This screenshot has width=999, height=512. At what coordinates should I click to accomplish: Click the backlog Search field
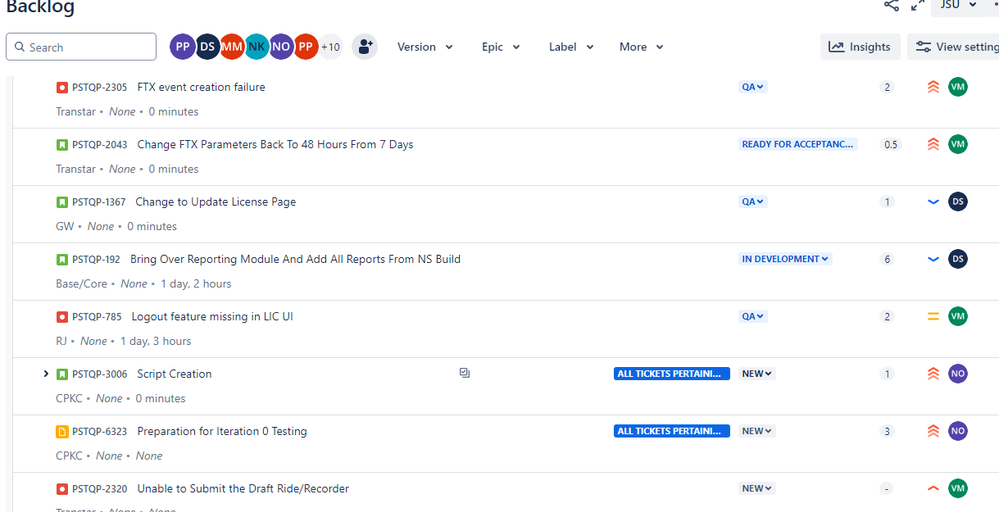[x=81, y=47]
